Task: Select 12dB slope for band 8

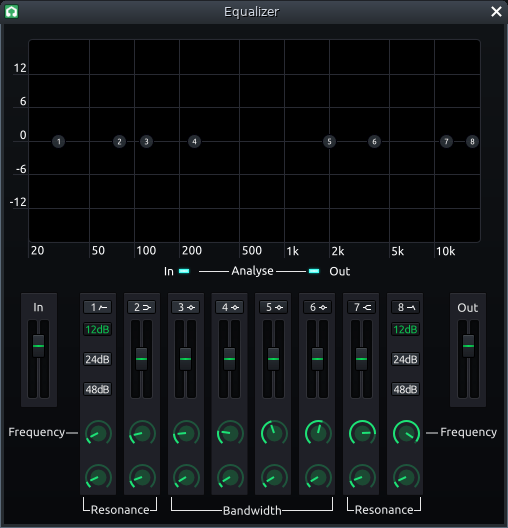Action: [x=405, y=329]
